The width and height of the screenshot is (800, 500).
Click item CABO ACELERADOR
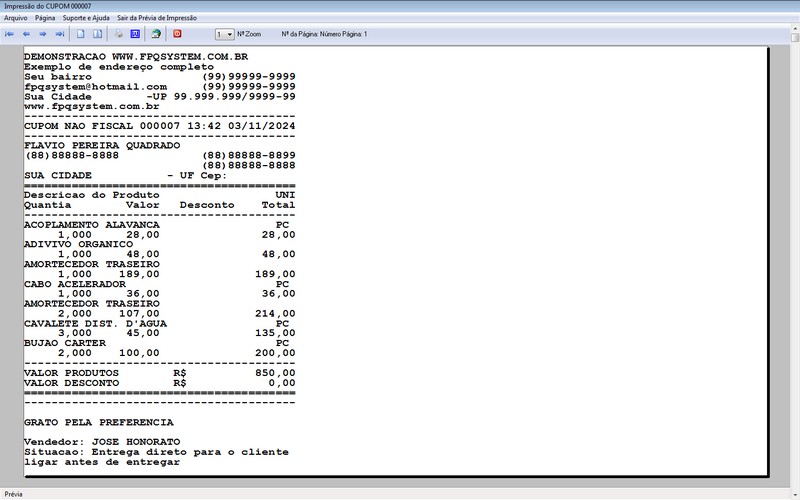click(x=75, y=284)
